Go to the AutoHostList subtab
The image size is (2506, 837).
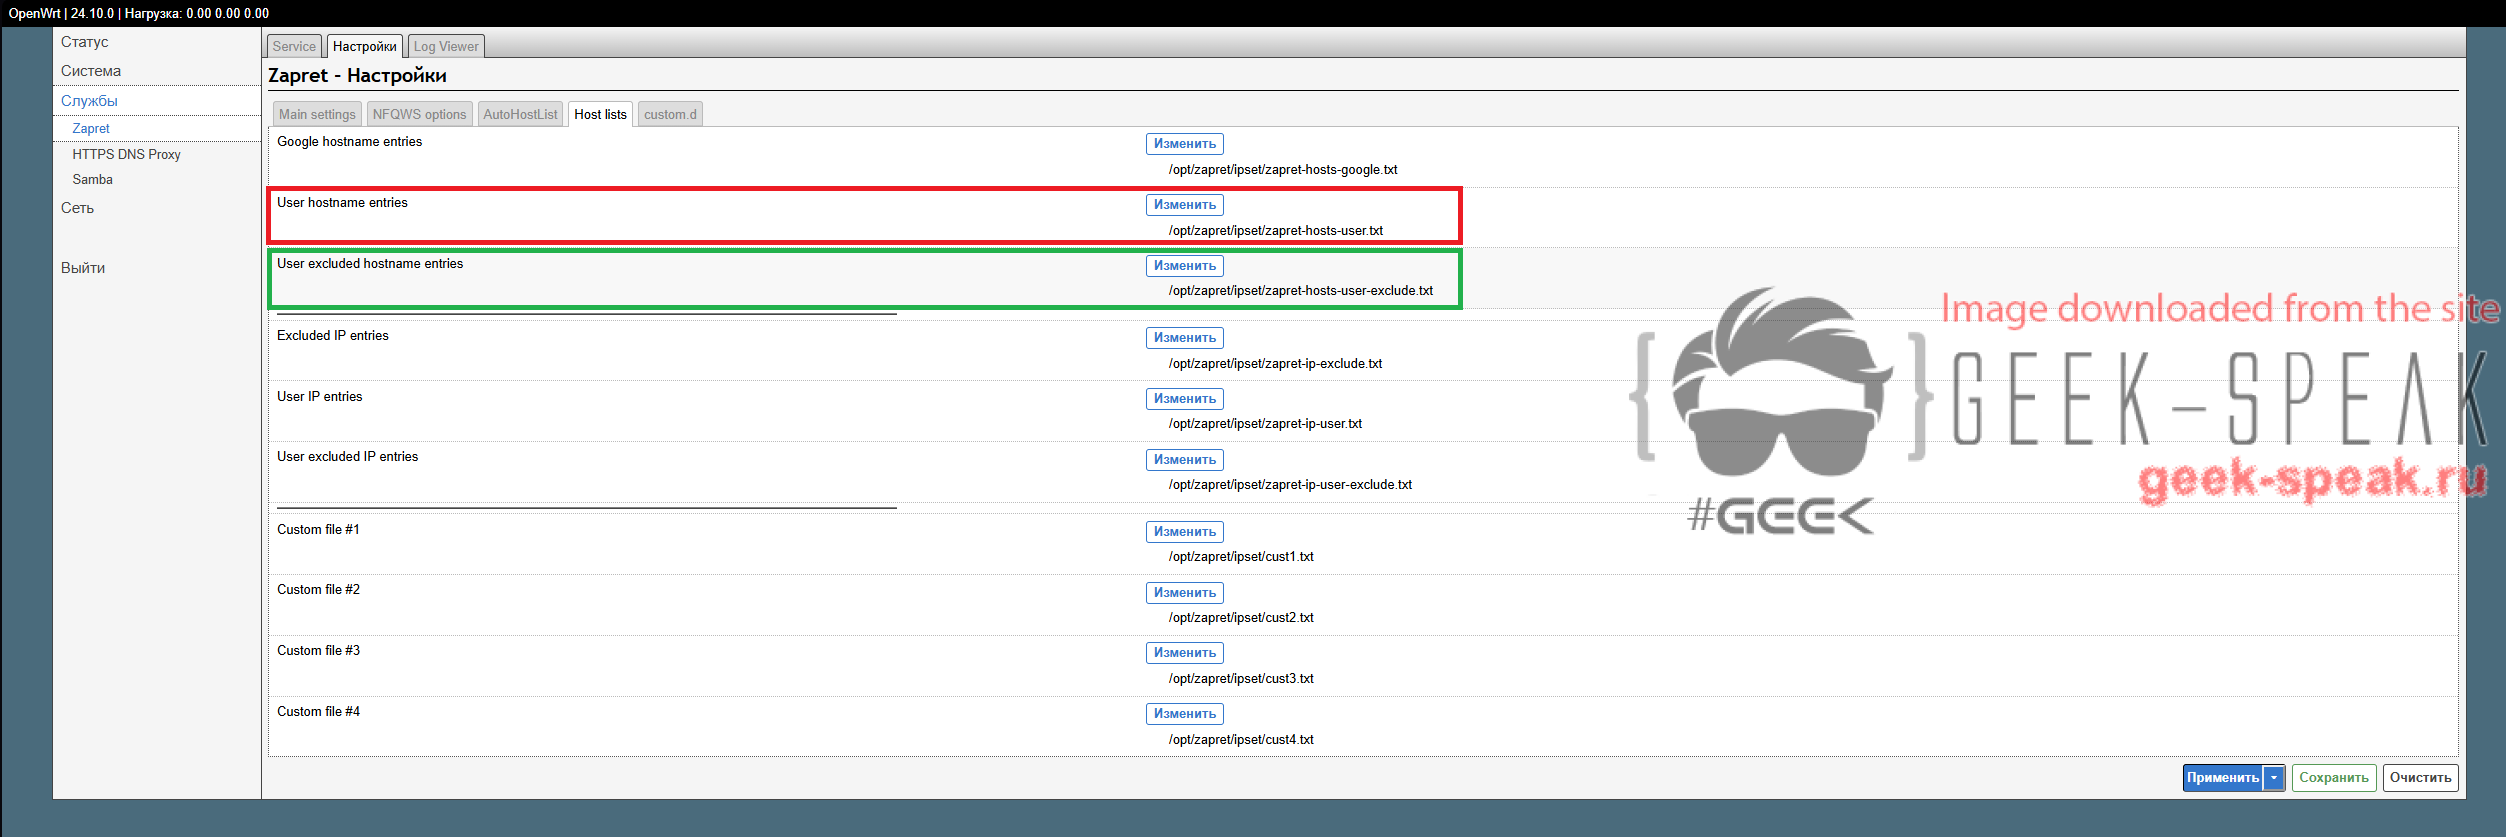[520, 115]
